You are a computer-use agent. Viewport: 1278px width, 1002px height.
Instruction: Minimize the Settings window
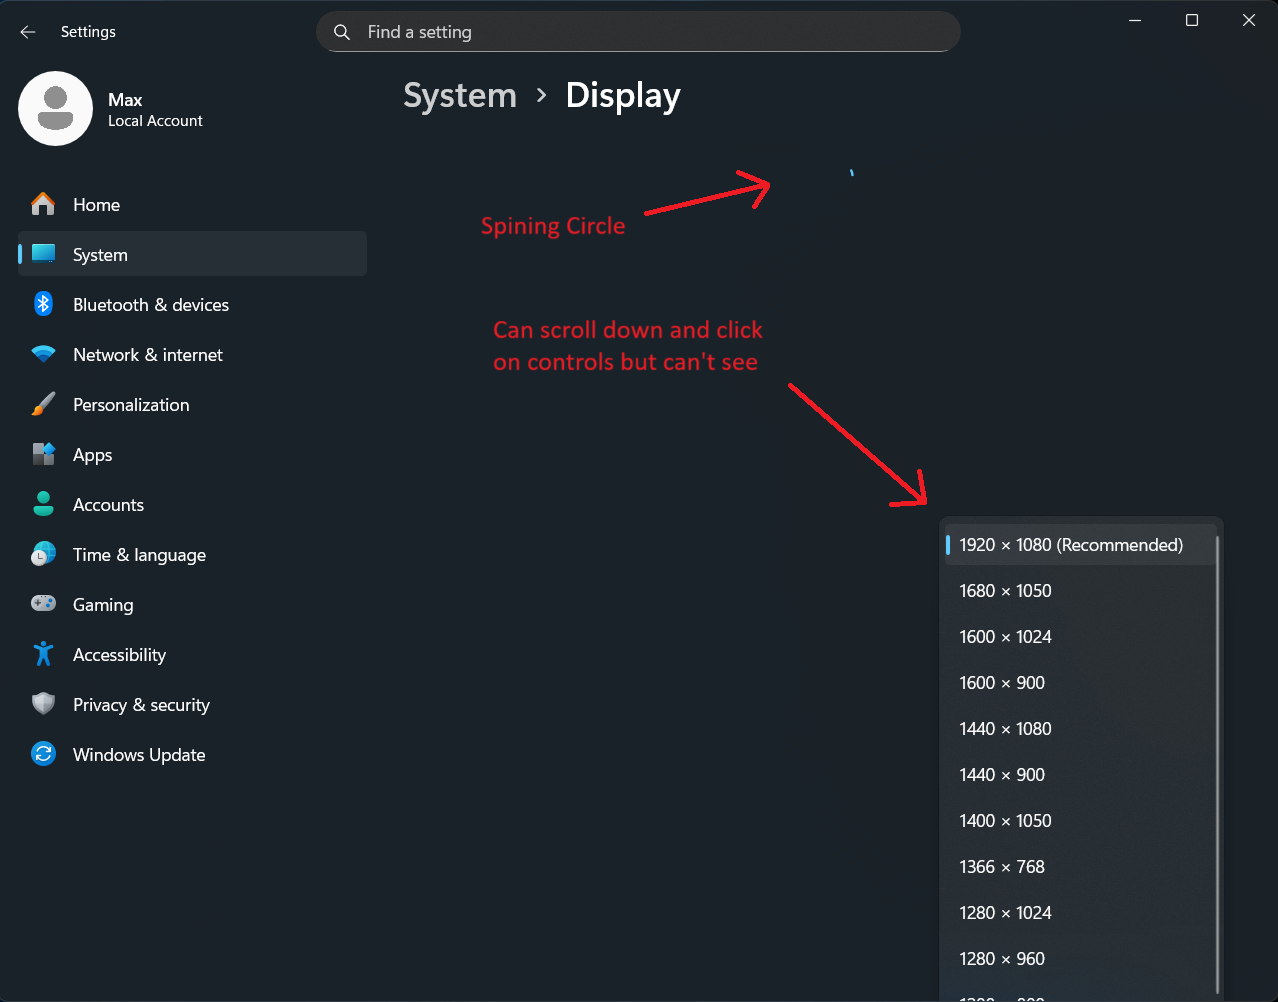1135,20
